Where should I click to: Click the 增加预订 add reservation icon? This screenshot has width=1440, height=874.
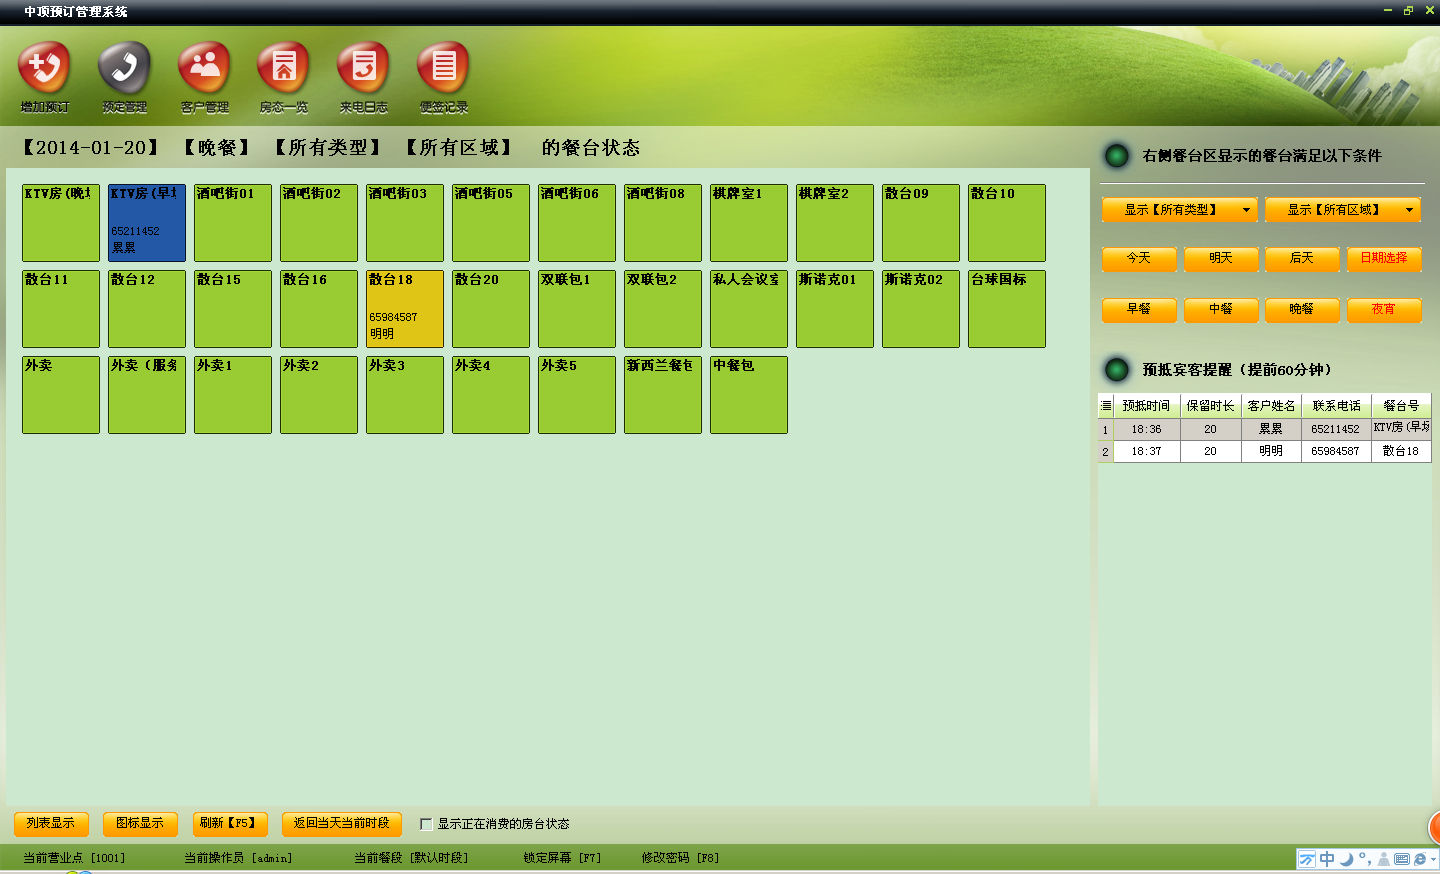[44, 69]
